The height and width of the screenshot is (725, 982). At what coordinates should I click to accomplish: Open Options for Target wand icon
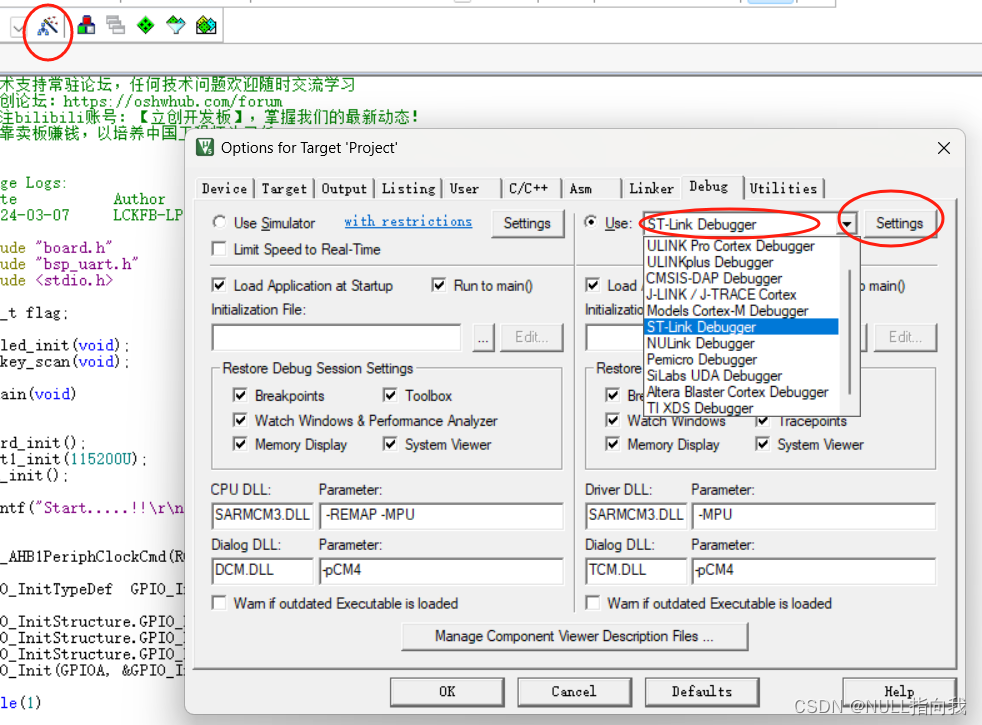click(48, 26)
